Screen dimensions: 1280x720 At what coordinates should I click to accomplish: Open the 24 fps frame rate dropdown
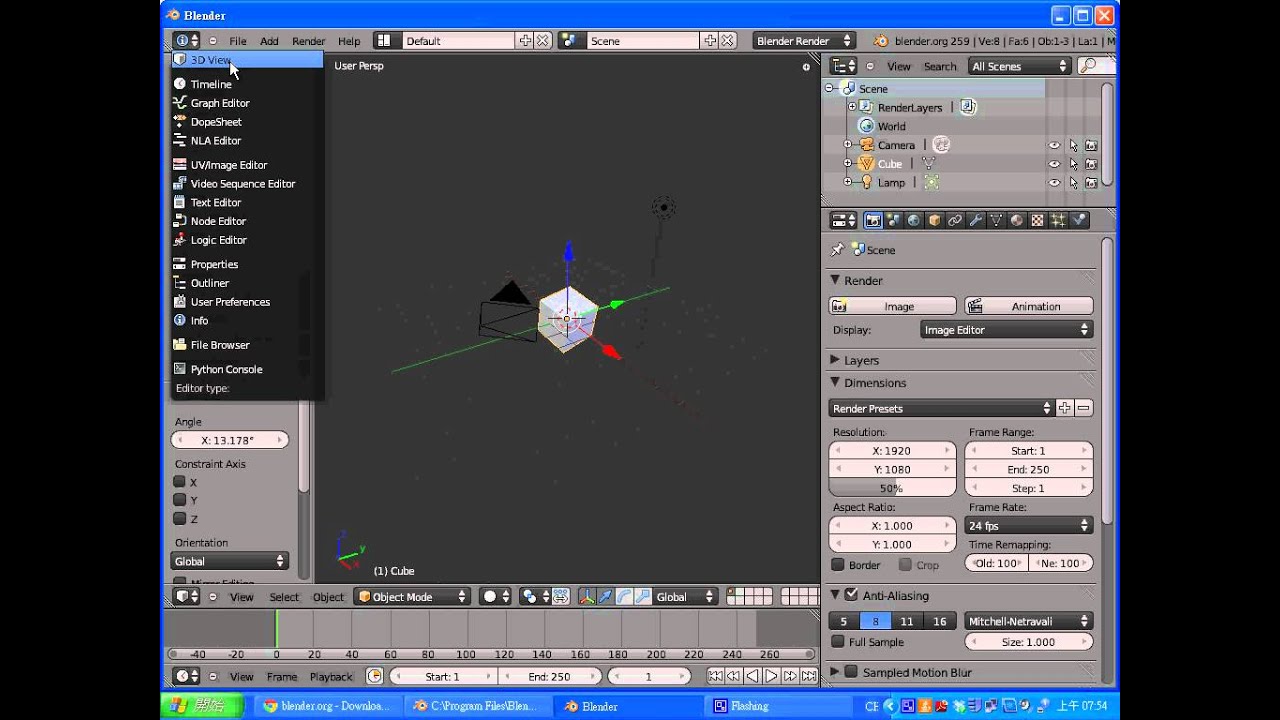(x=1028, y=526)
